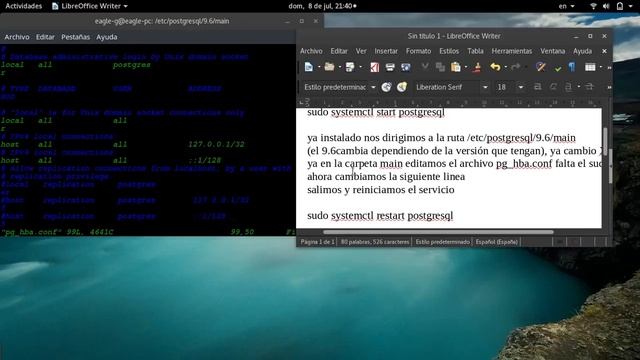Click the 'Página 1 de 1' status bar field
This screenshot has width=640, height=360.
pyautogui.click(x=317, y=242)
